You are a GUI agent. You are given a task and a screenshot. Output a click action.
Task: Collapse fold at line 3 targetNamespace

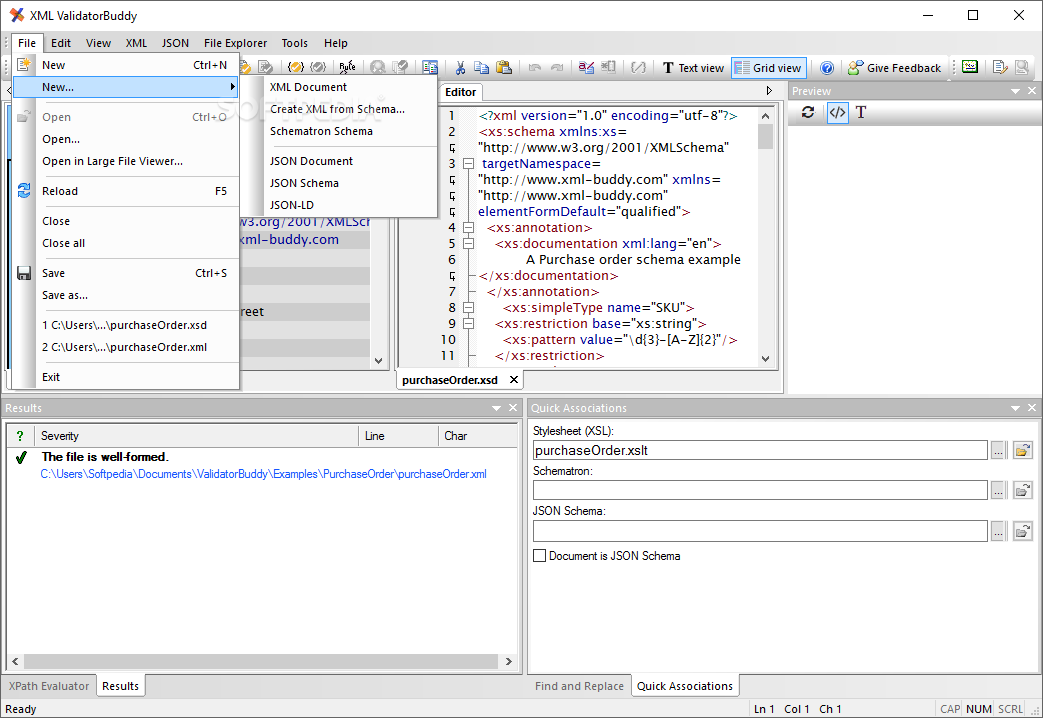[x=468, y=164]
